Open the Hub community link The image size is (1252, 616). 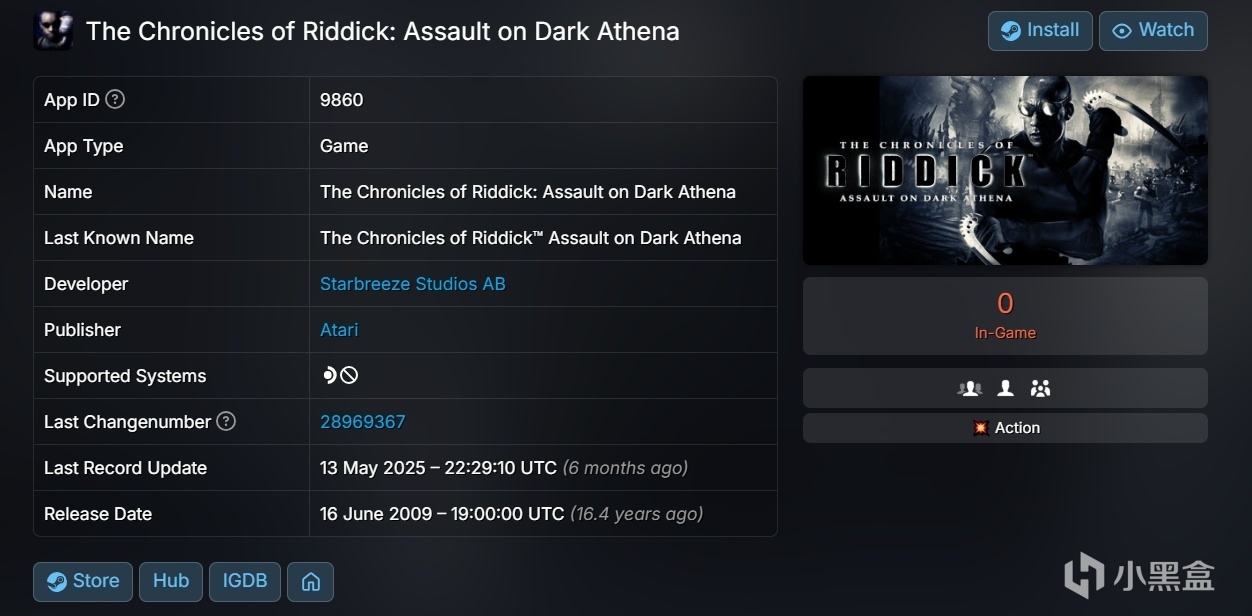tap(171, 581)
